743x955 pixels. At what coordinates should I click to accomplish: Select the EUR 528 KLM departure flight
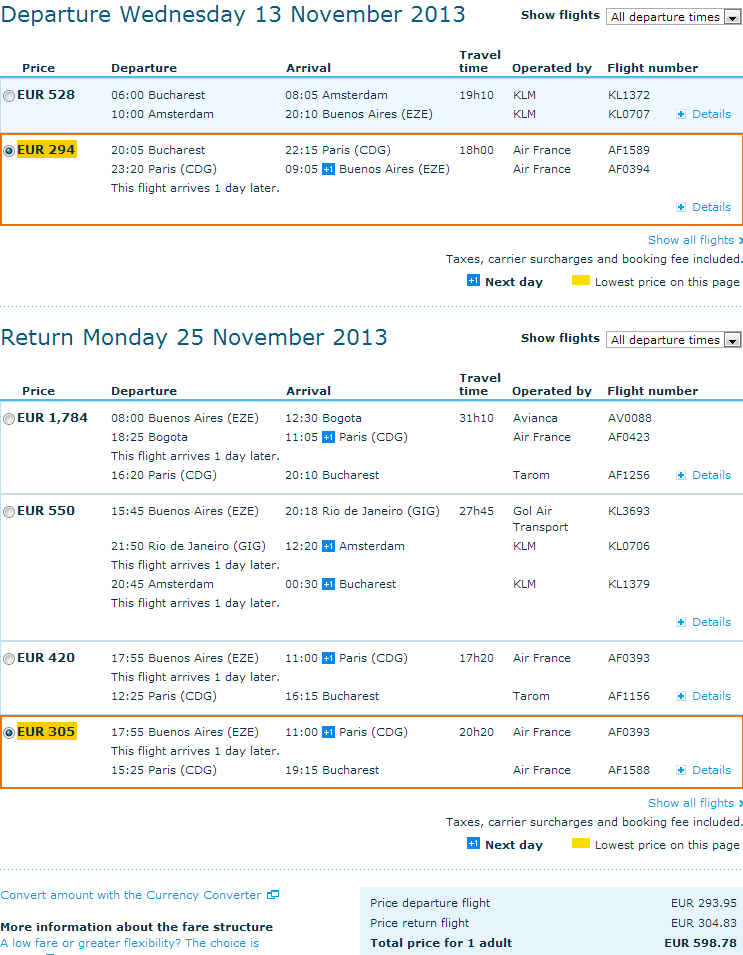(9, 96)
